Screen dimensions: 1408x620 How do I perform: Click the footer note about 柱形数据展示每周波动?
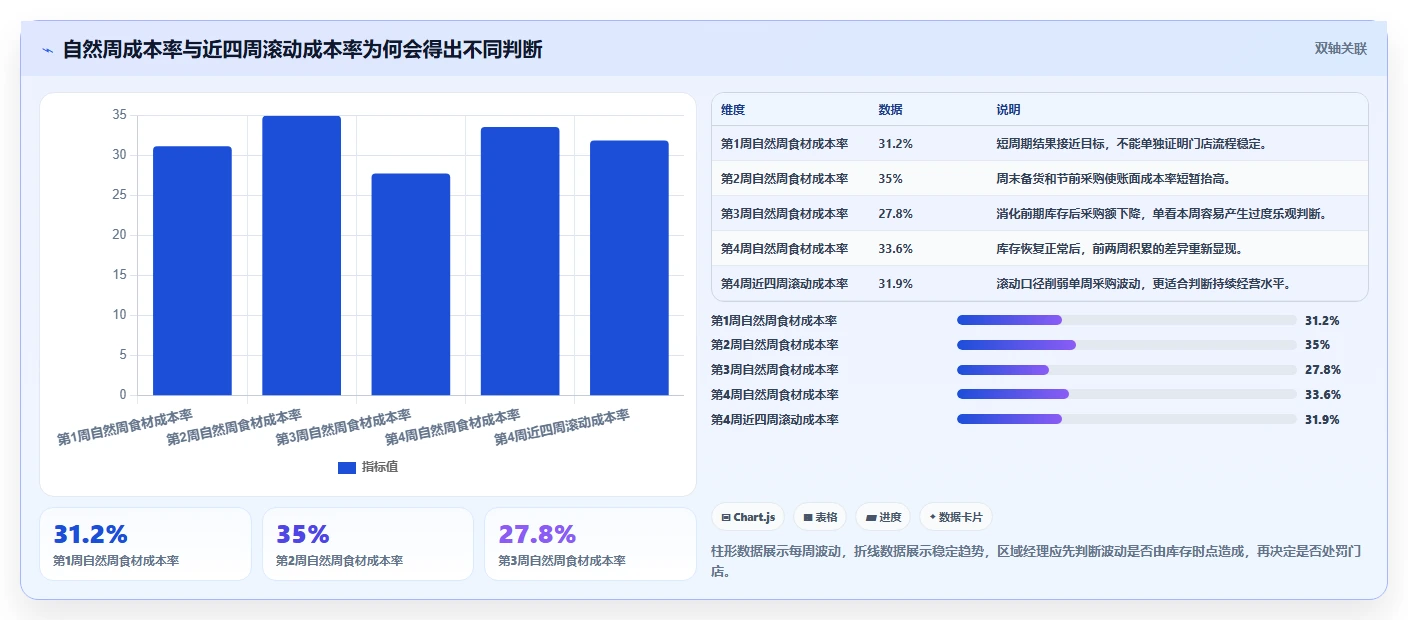1037,561
